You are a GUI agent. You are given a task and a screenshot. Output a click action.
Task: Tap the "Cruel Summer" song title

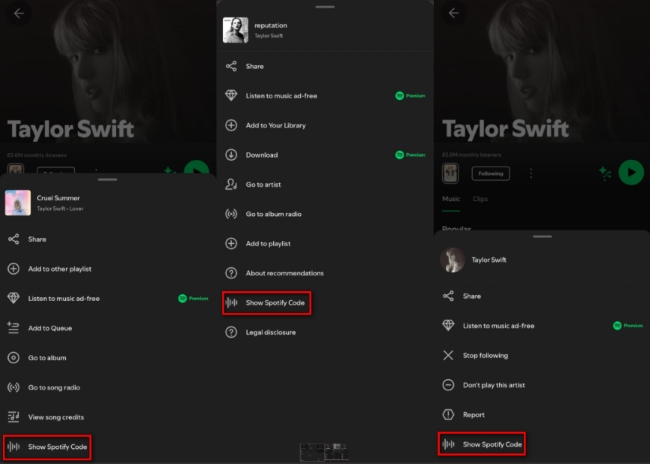point(58,198)
